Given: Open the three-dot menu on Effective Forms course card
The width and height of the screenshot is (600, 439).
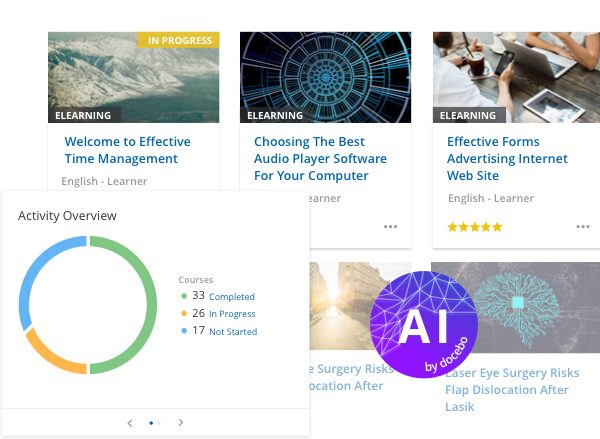Looking at the screenshot, I should (583, 227).
